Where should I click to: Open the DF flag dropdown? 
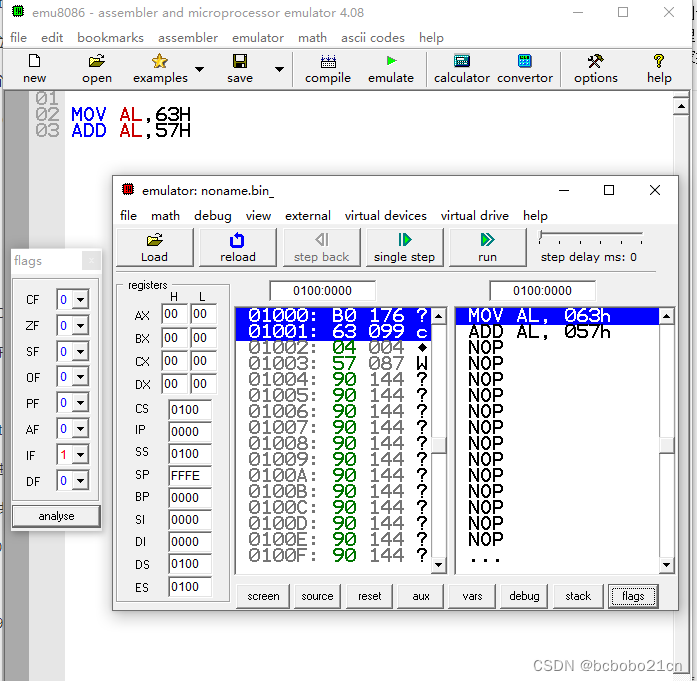click(x=80, y=481)
